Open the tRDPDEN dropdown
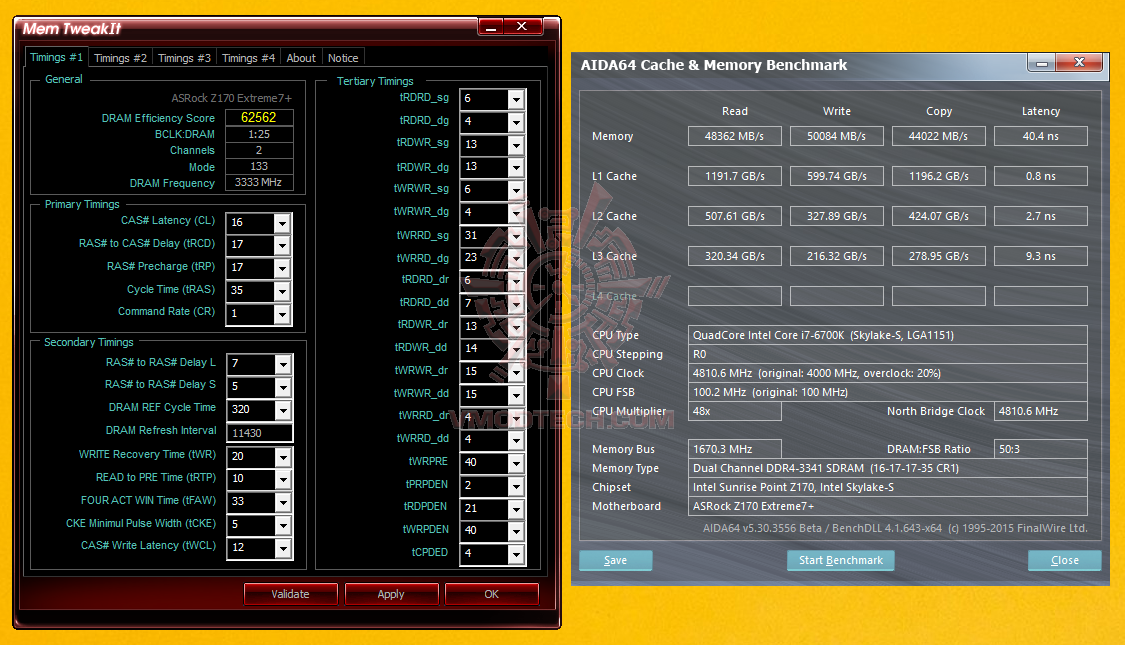 tap(516, 509)
